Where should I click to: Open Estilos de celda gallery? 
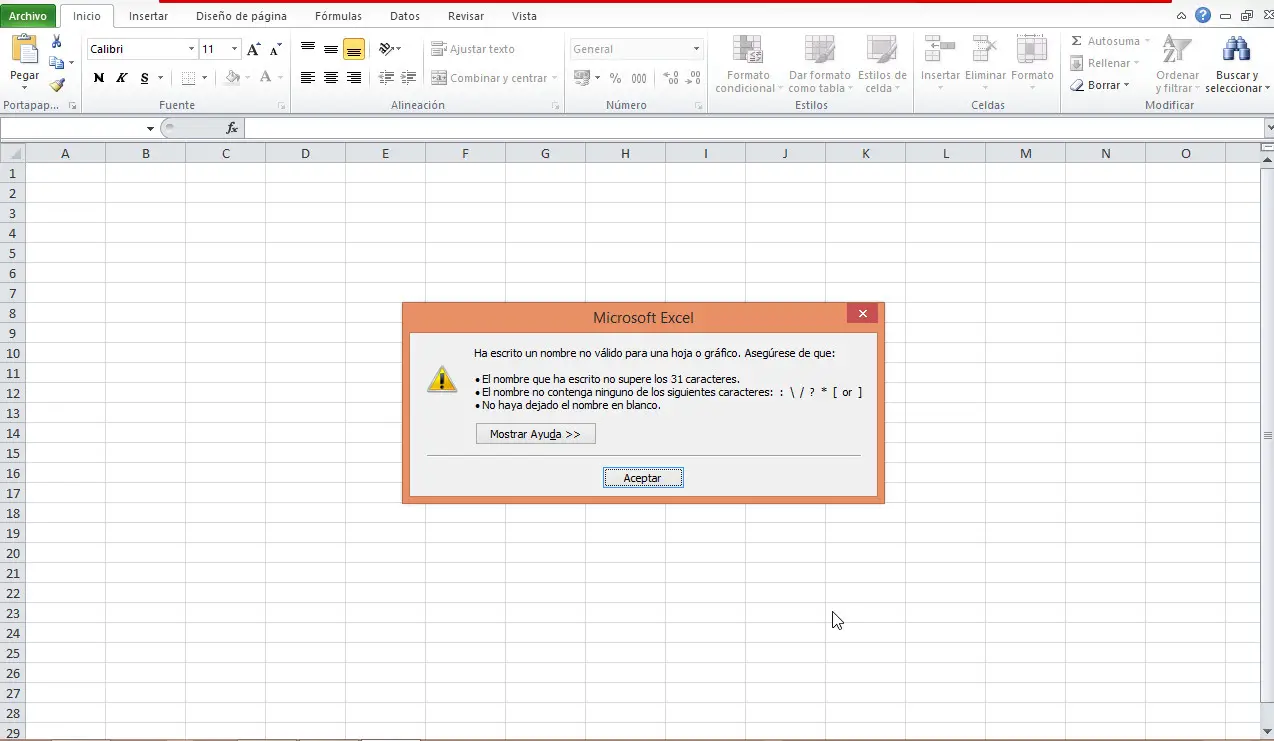tap(882, 64)
